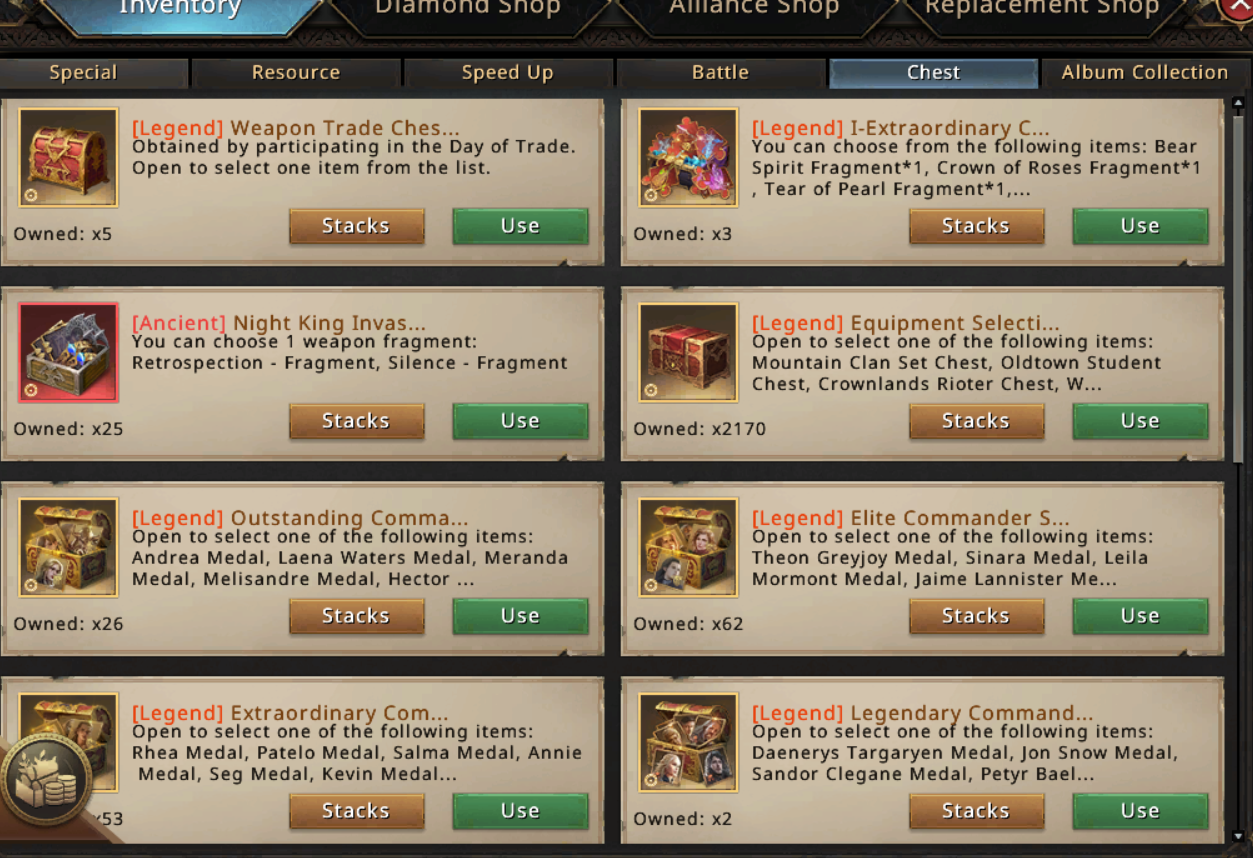Open the Album Collection tab
This screenshot has height=858, width=1253.
1144,73
